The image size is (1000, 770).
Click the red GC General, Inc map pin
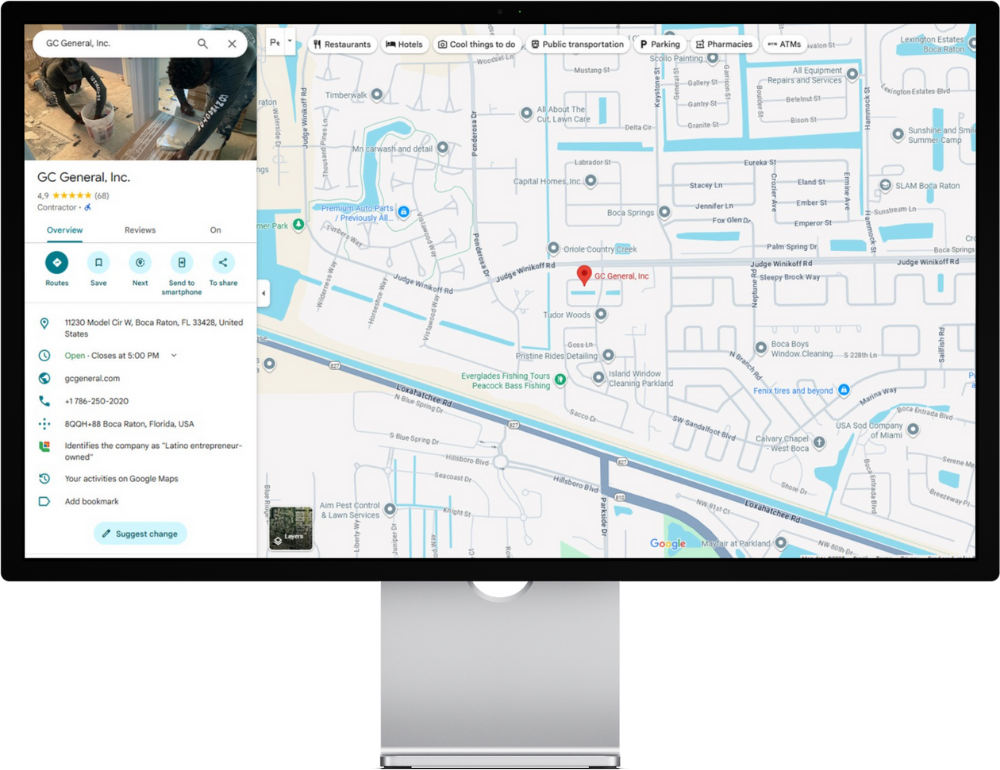tap(584, 275)
